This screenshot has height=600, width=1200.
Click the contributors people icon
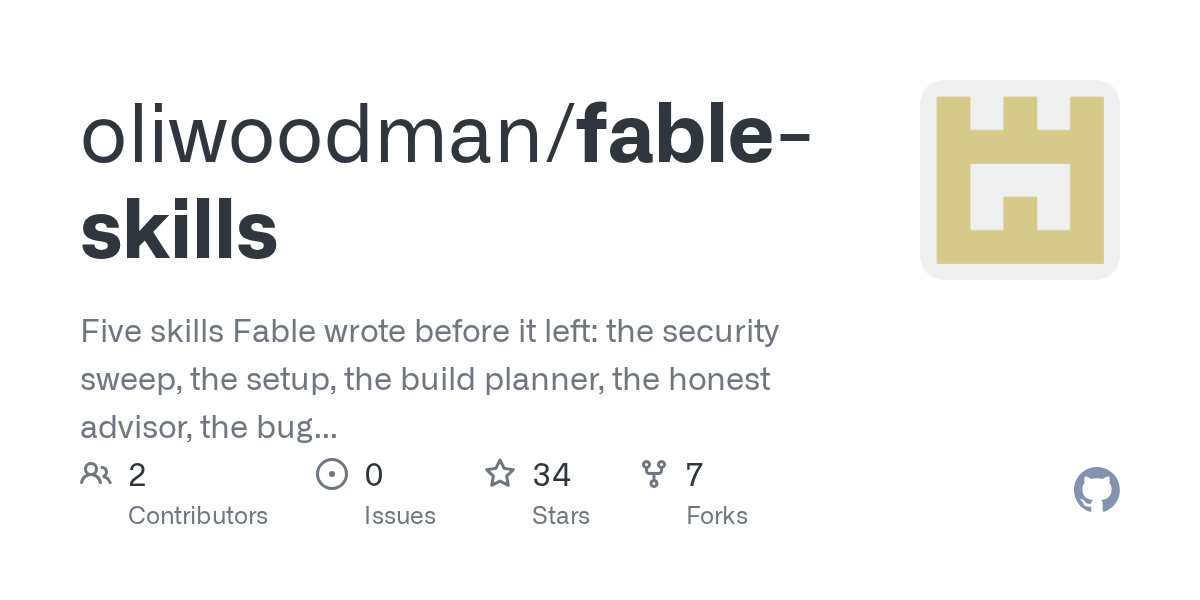[96, 474]
